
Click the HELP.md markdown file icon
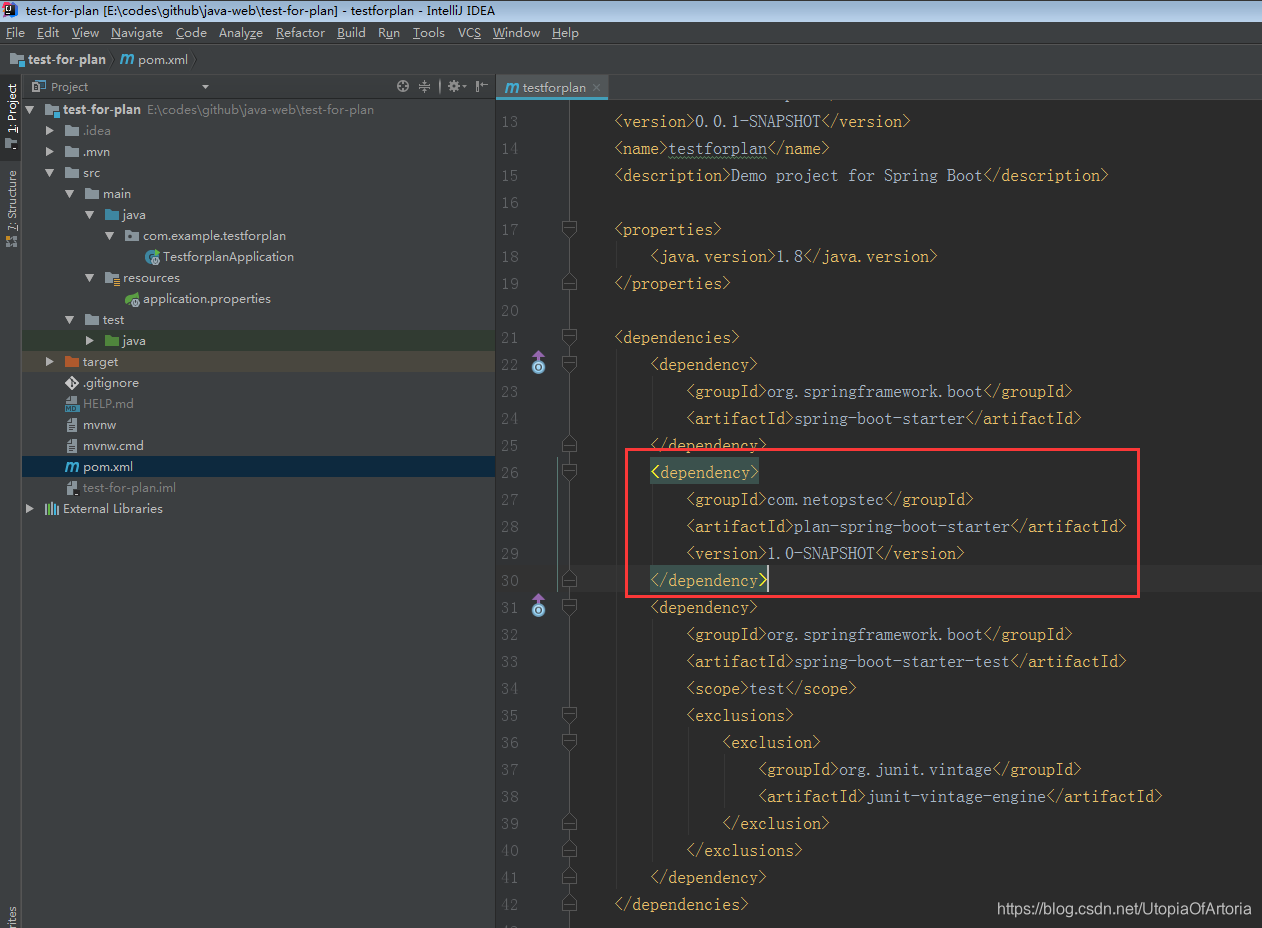click(x=72, y=404)
